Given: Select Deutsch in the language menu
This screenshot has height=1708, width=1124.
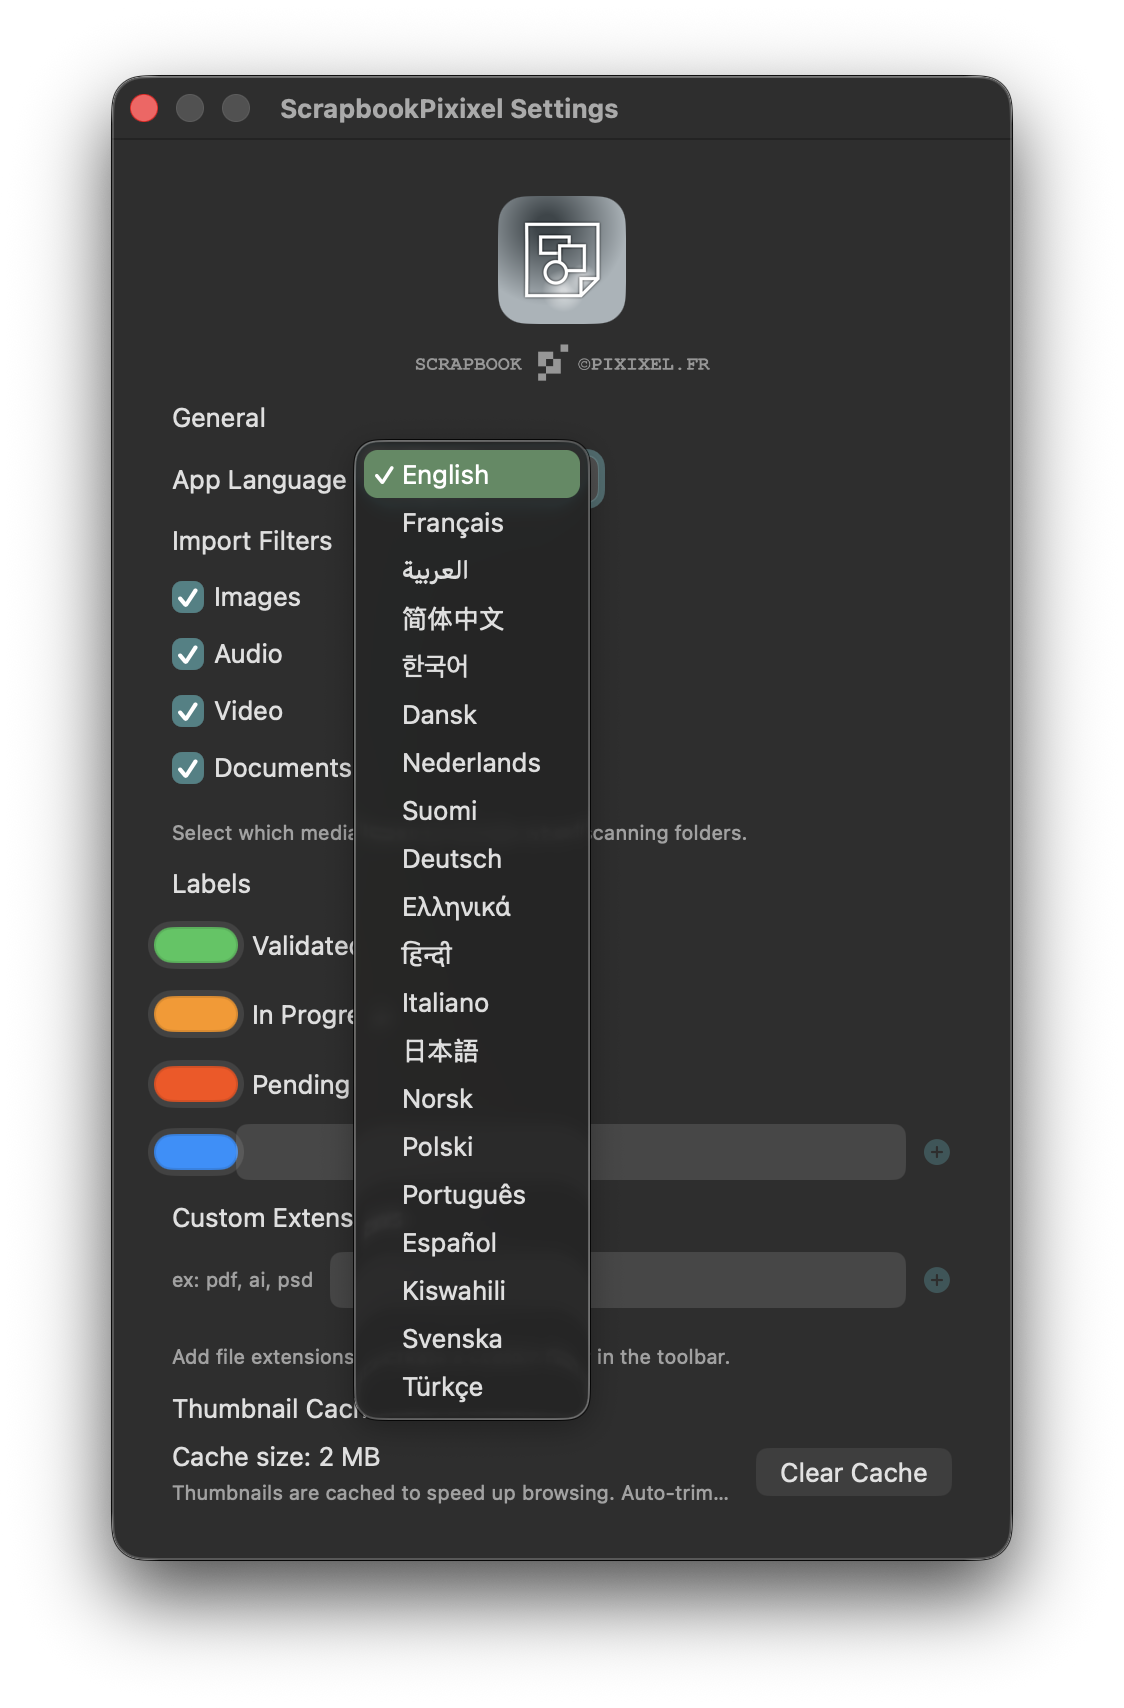Looking at the screenshot, I should [x=451, y=859].
